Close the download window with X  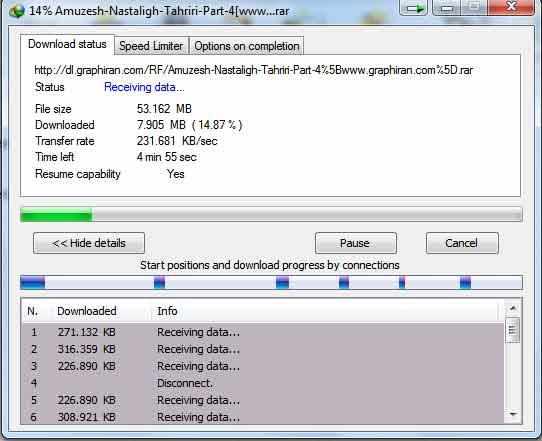coord(511,7)
